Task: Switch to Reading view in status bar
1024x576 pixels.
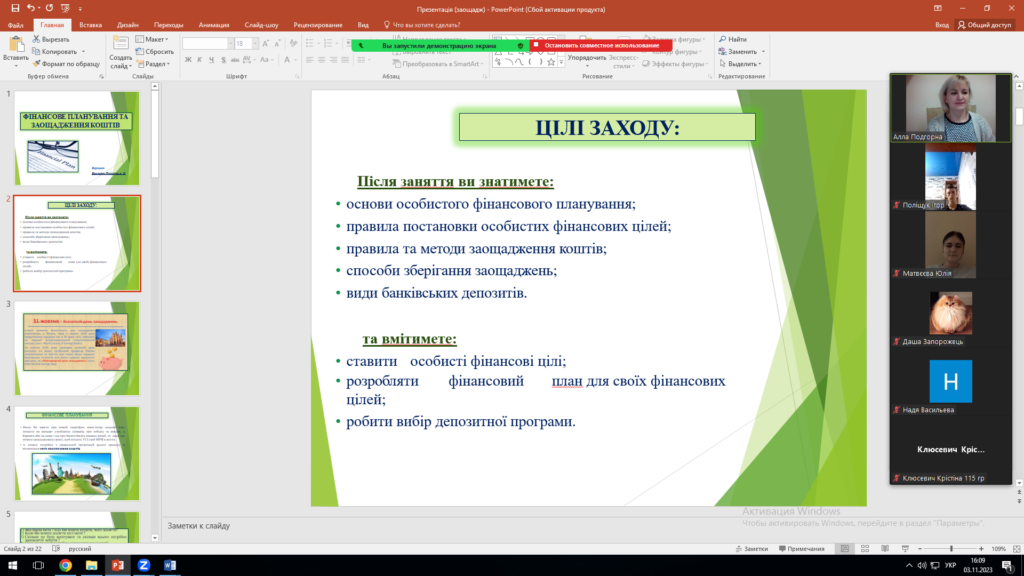Action: [x=885, y=549]
